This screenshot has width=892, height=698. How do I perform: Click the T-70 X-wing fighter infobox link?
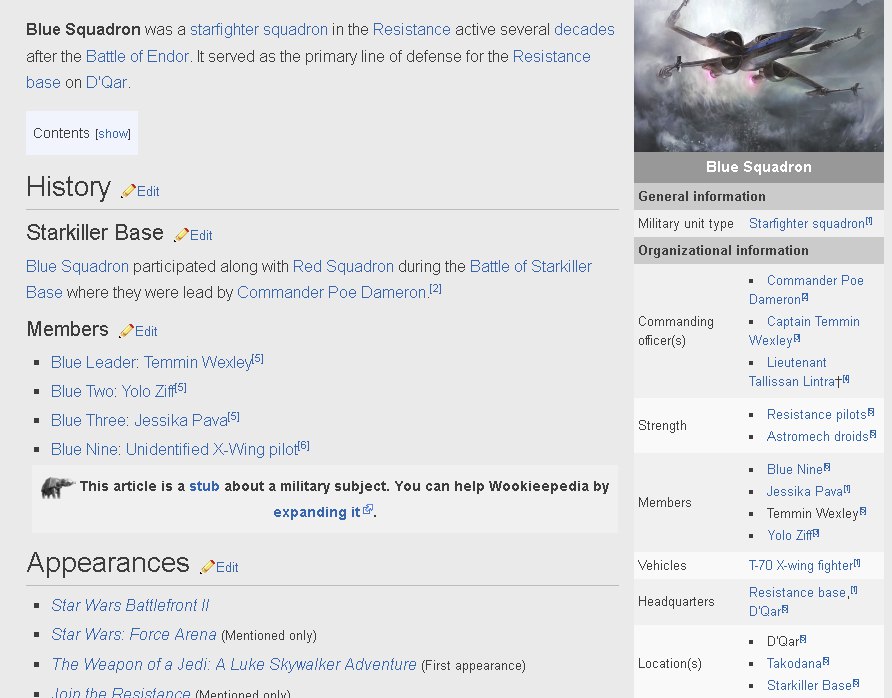tap(799, 566)
